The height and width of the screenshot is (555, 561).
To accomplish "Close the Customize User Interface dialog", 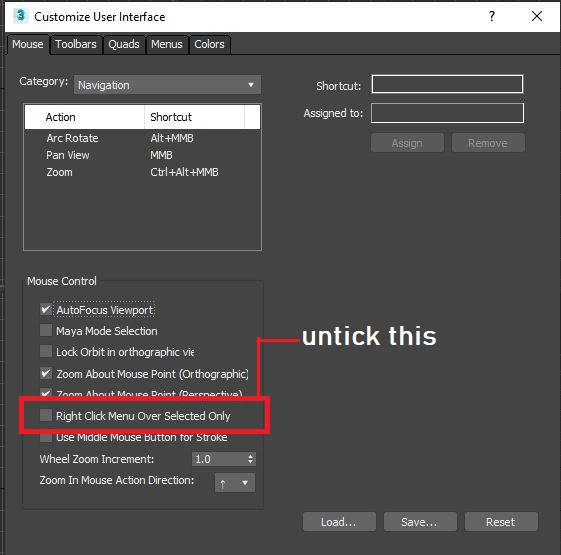I will (x=537, y=16).
